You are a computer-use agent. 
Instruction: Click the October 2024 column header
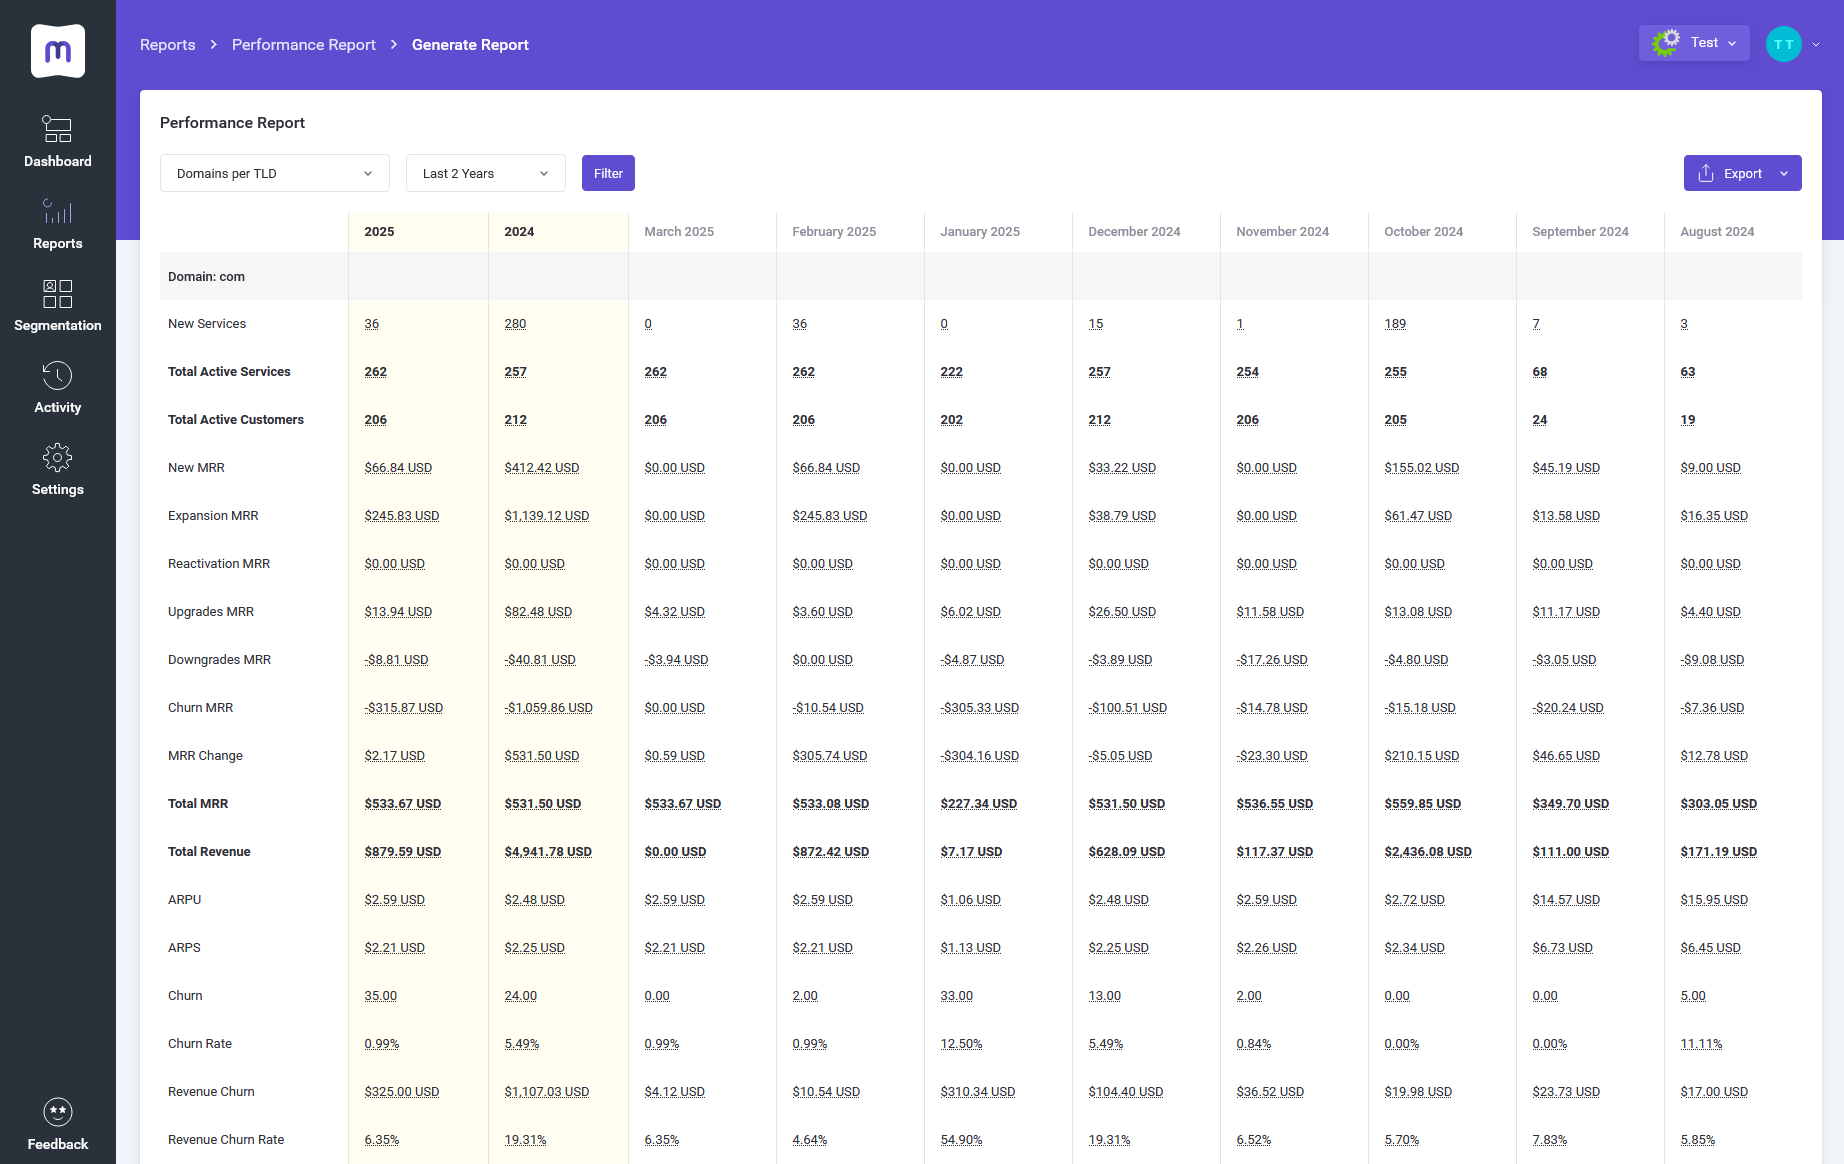(x=1423, y=231)
